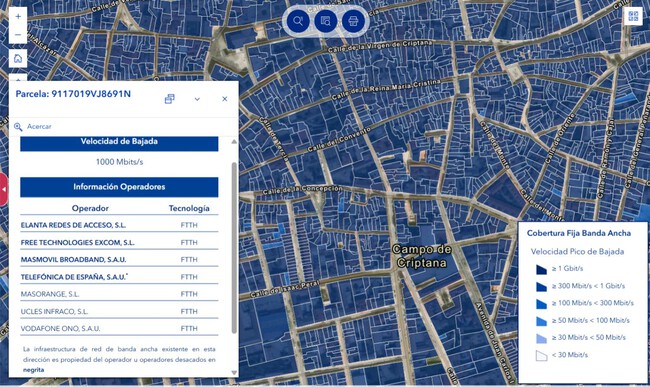Click the ≥ 30 Mbit/s legend swatch

(x=541, y=338)
